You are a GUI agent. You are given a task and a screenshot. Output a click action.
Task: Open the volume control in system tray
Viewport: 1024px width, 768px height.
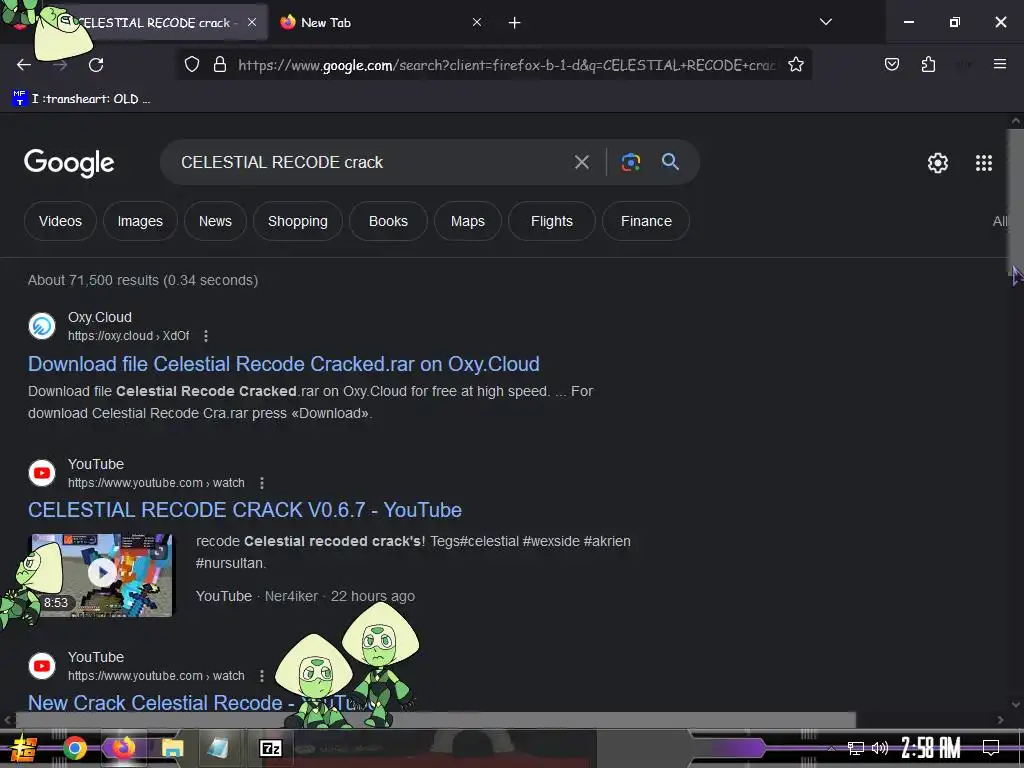click(x=880, y=748)
